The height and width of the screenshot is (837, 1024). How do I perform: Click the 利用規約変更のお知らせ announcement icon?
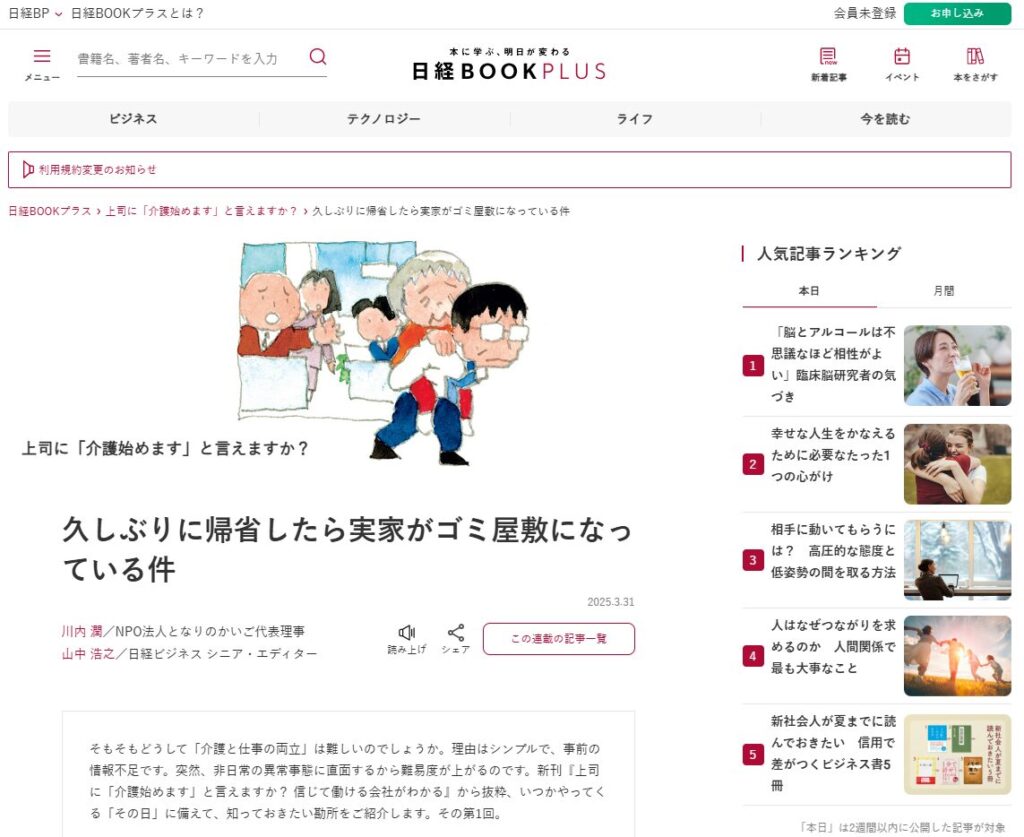[x=28, y=170]
